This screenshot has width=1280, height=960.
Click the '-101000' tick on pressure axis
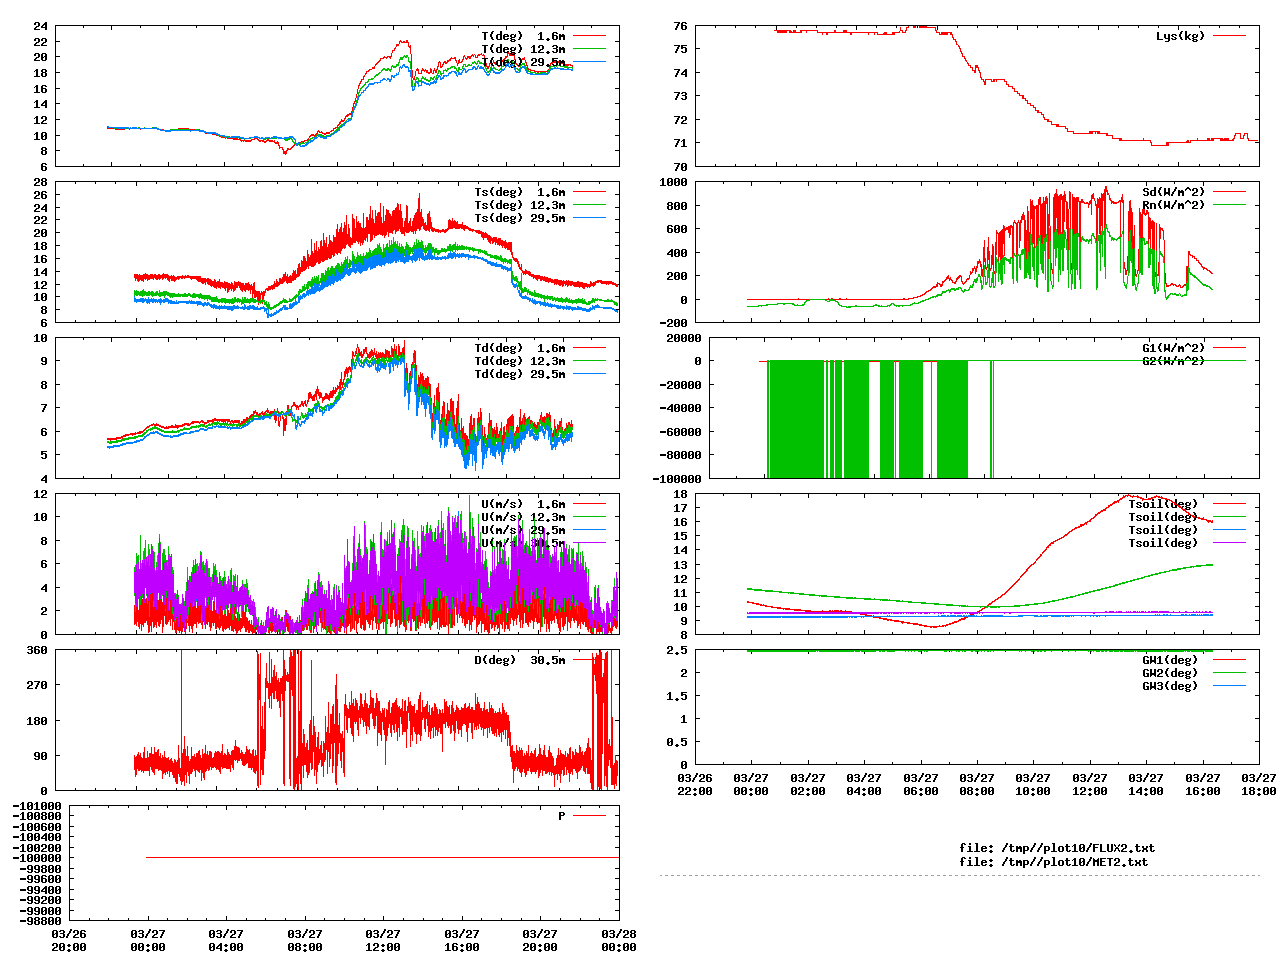coord(37,806)
